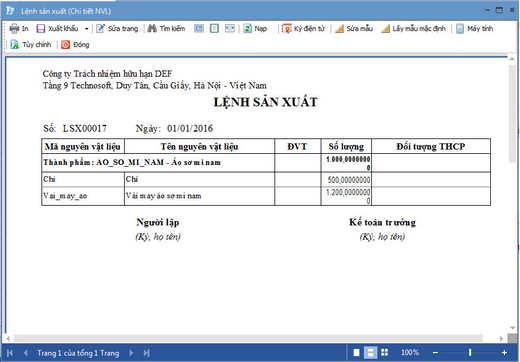Export the report with Xuất khẩu
520x362 pixels.
tap(57, 29)
